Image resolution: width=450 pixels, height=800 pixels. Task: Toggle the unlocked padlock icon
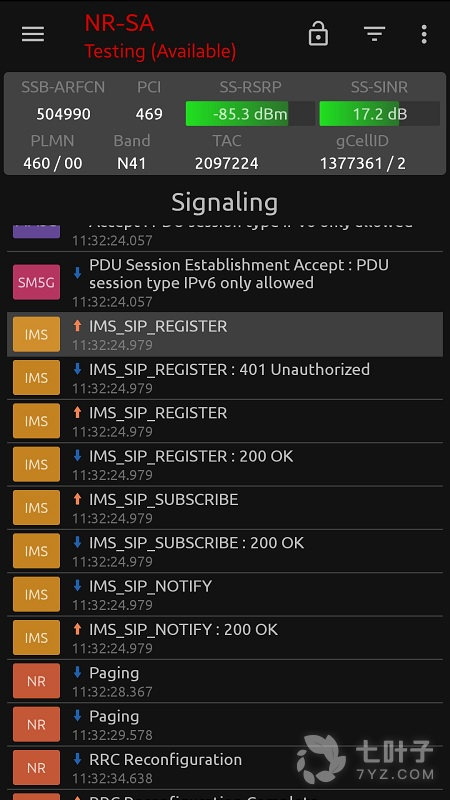pos(318,34)
